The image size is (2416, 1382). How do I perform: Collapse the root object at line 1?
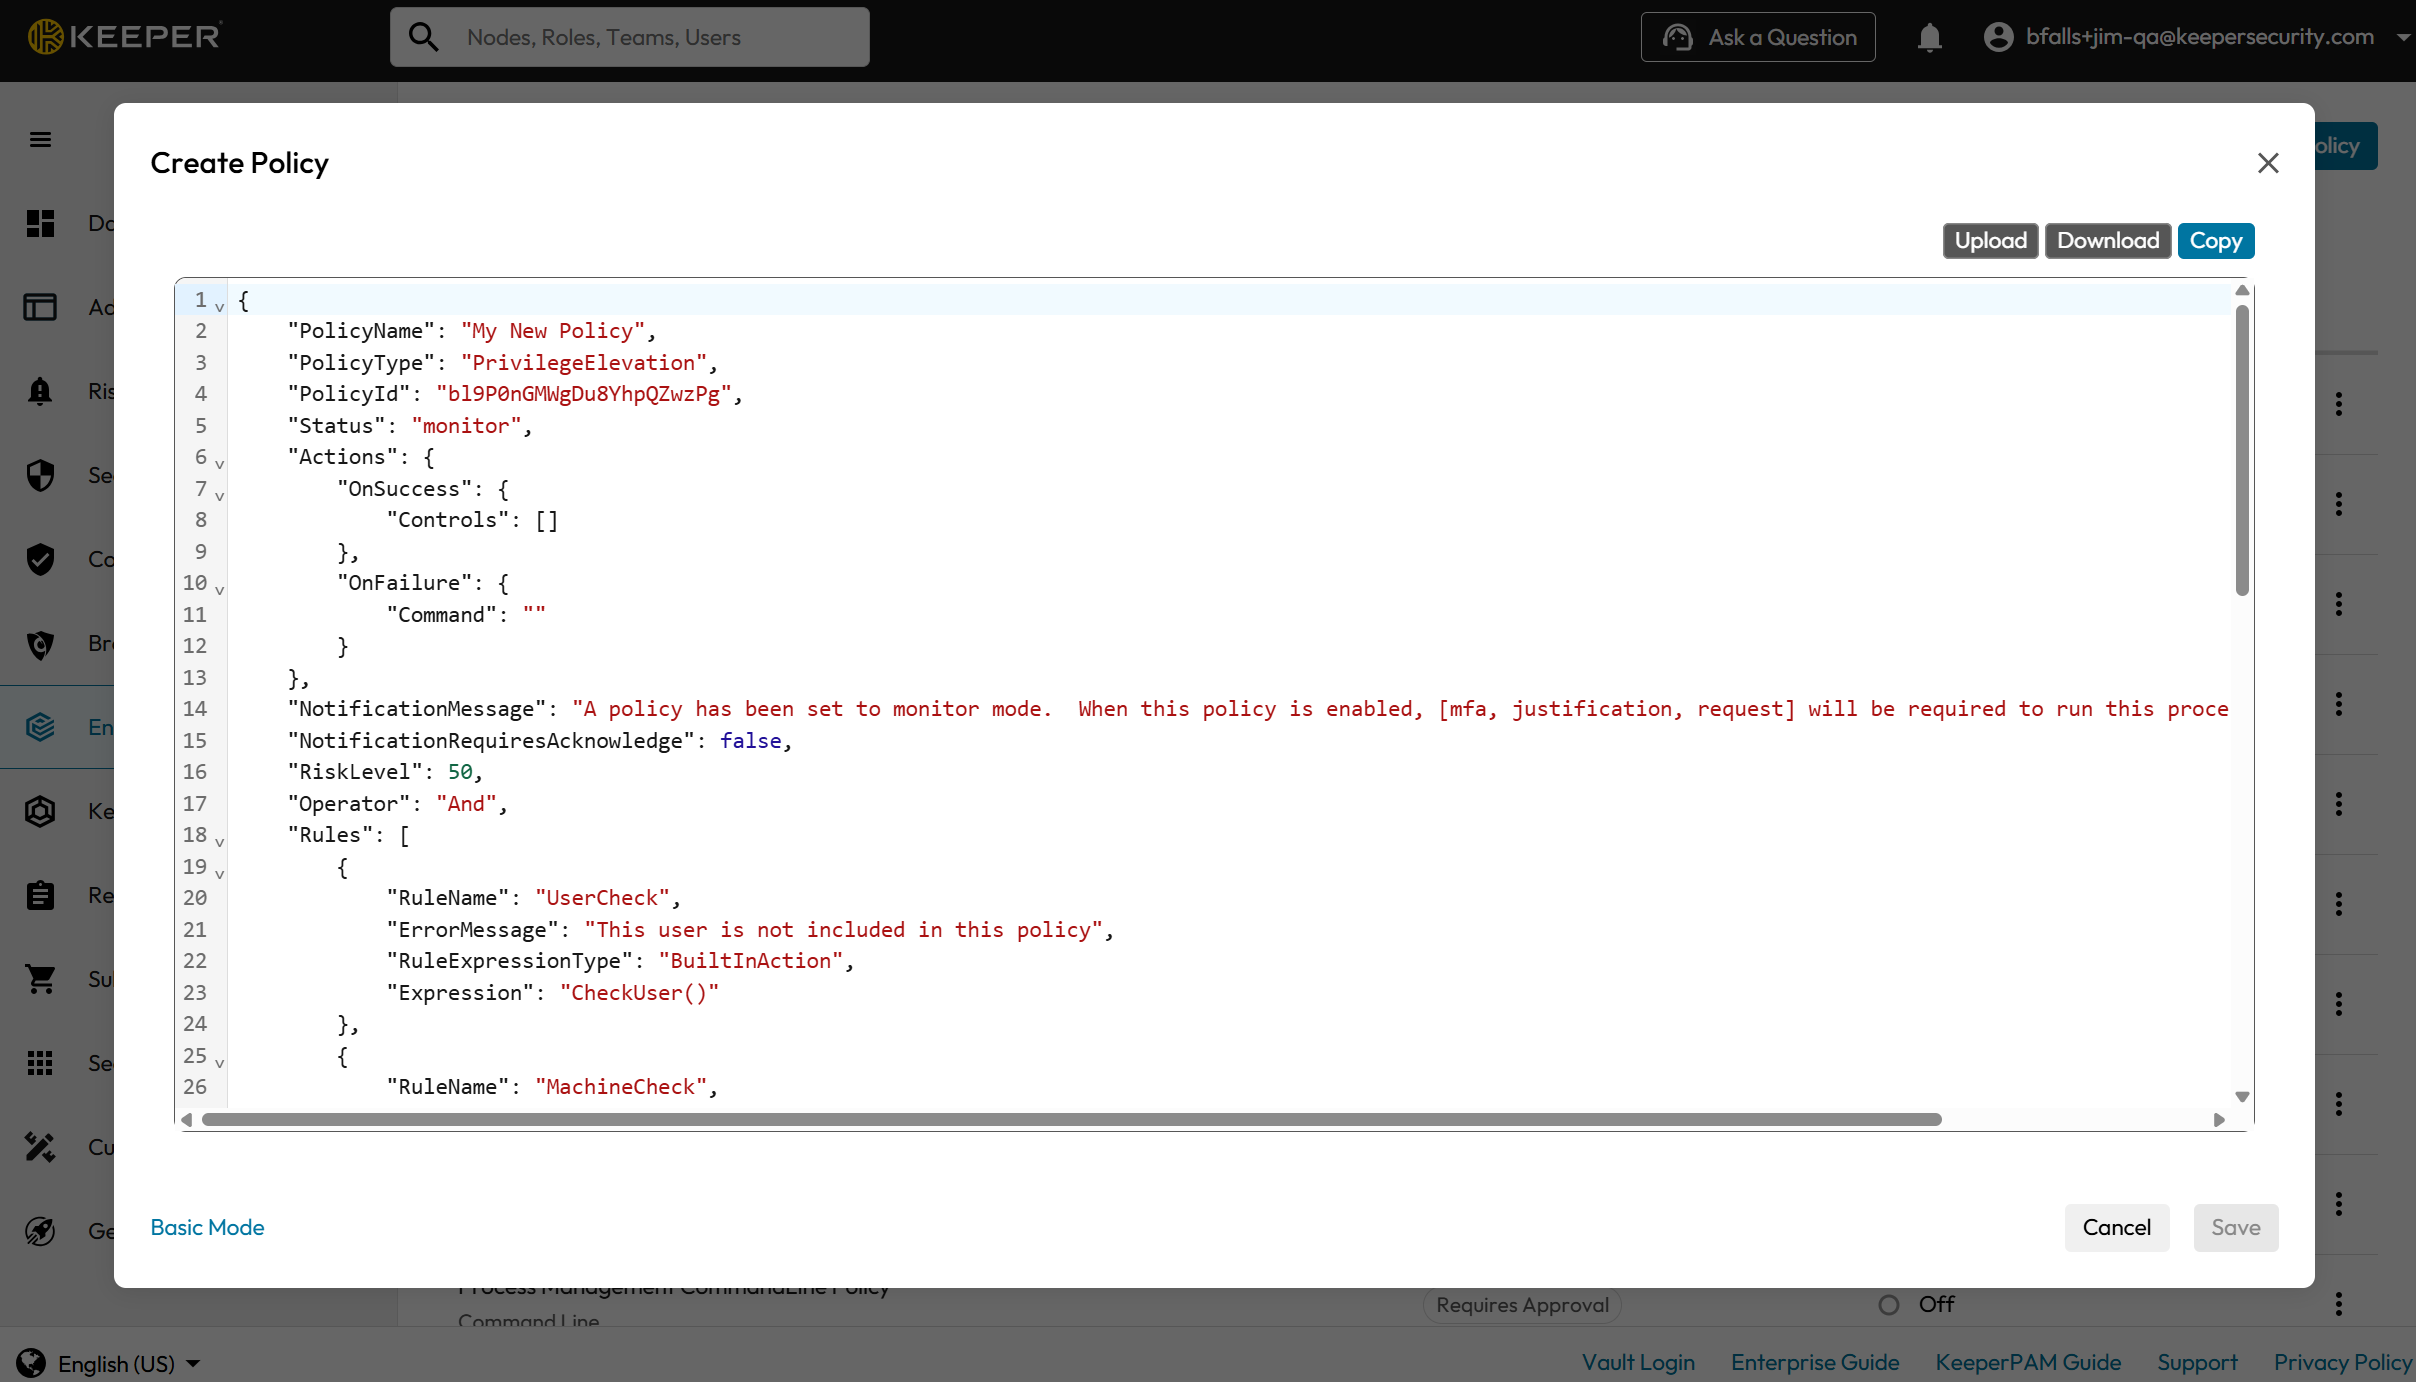coord(220,306)
